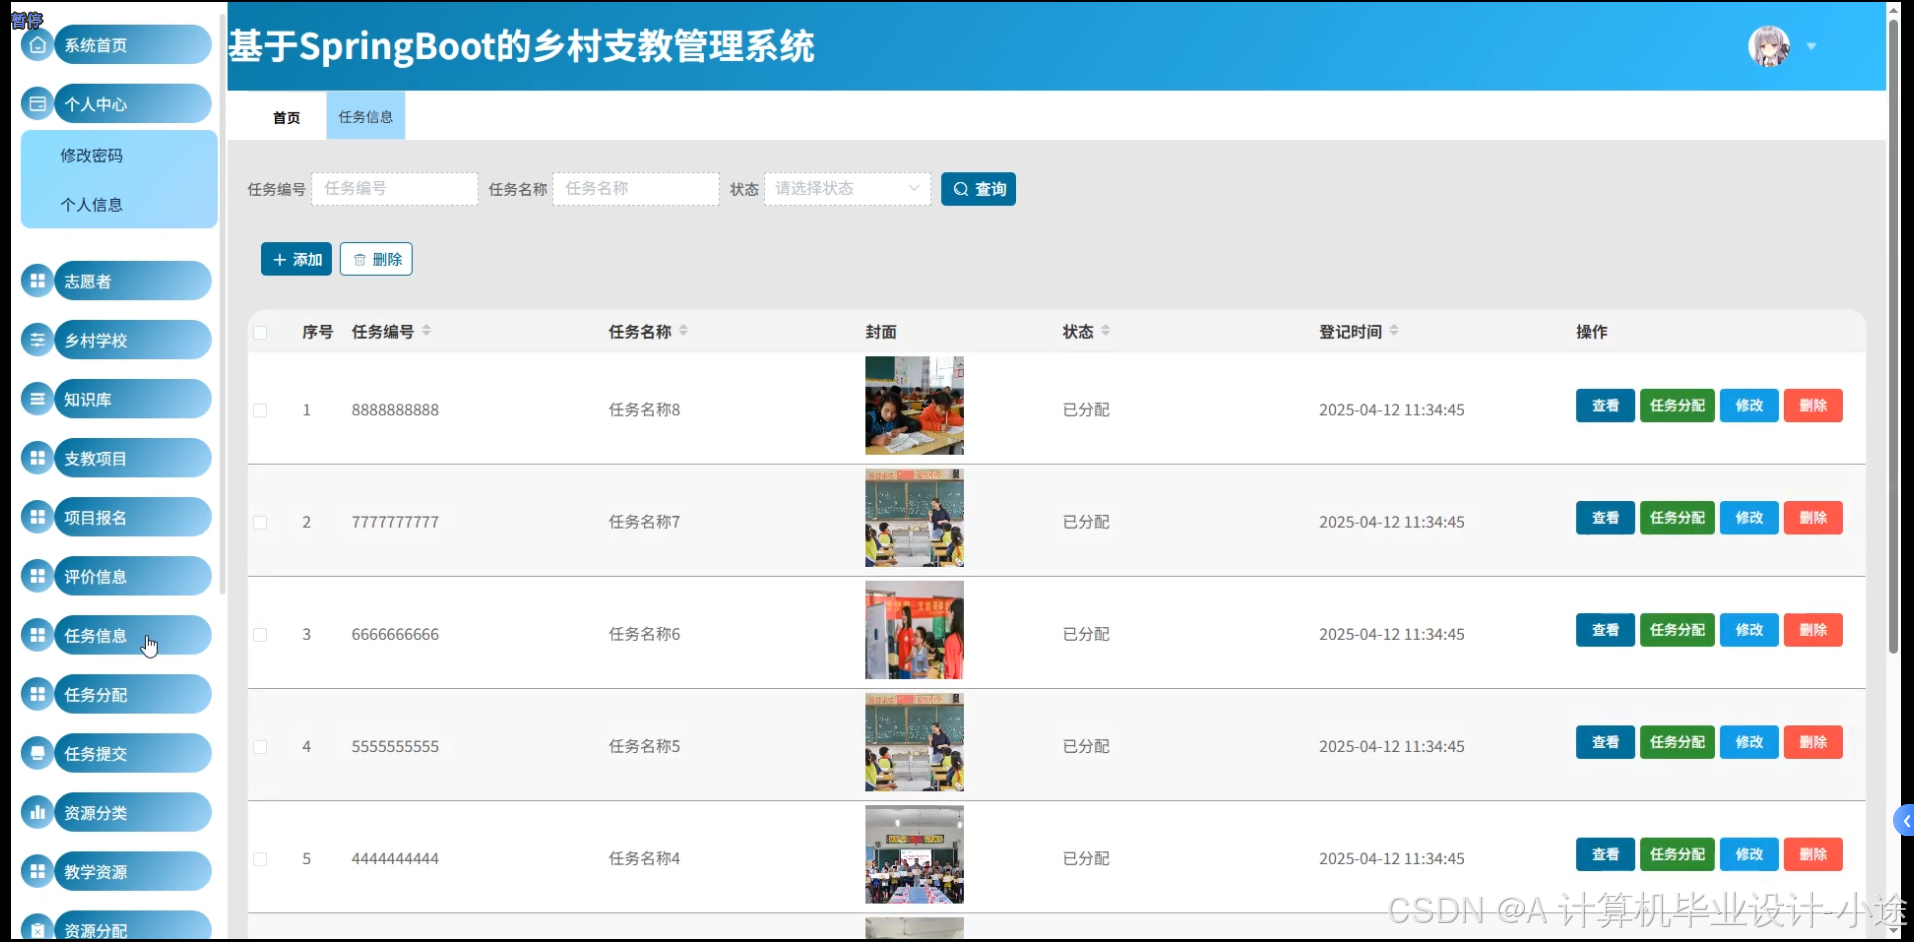Screen dimensions: 1914x942
Task: Open cover thumbnail of 任务名称6
Action: [914, 630]
